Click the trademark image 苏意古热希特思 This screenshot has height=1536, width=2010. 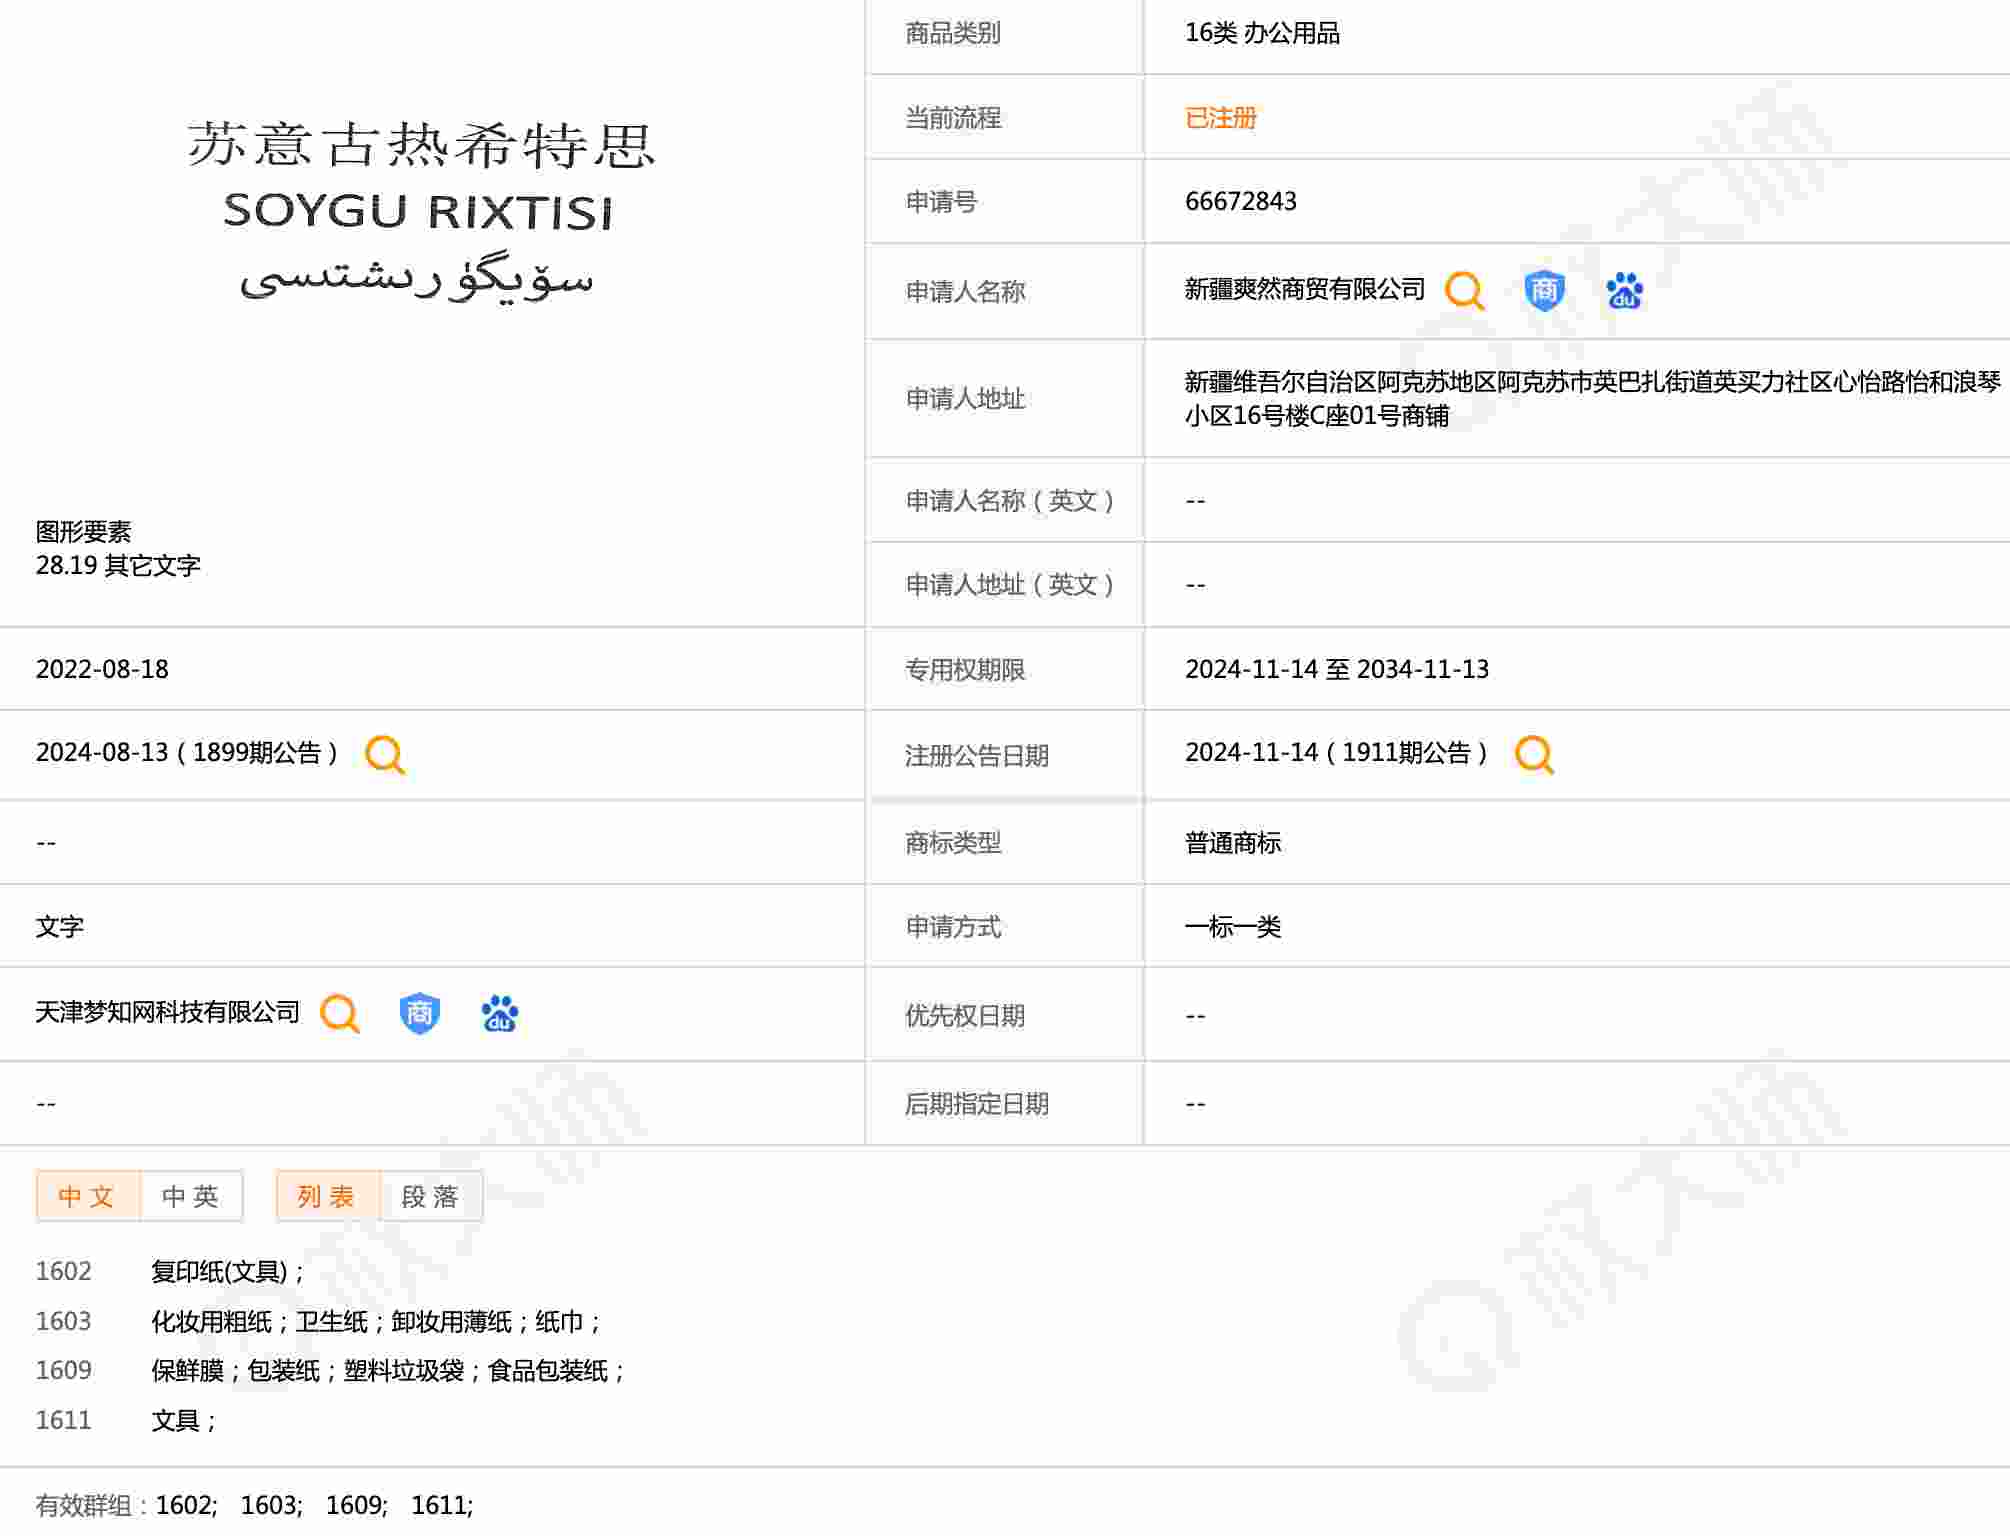tap(420, 208)
